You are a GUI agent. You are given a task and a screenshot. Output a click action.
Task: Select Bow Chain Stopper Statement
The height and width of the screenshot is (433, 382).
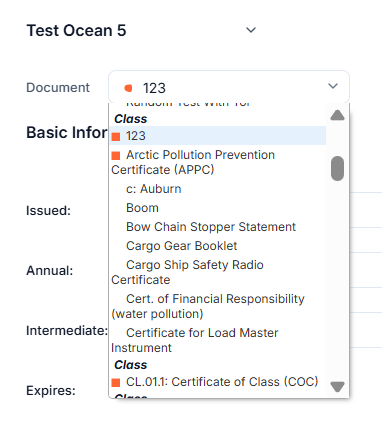218,227
